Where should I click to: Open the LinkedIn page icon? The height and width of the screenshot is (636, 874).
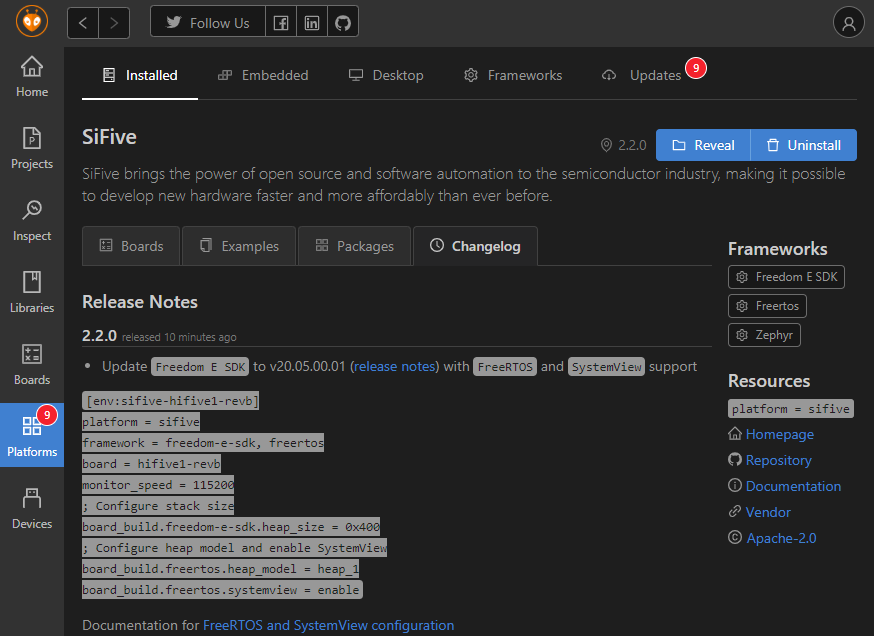pos(312,23)
